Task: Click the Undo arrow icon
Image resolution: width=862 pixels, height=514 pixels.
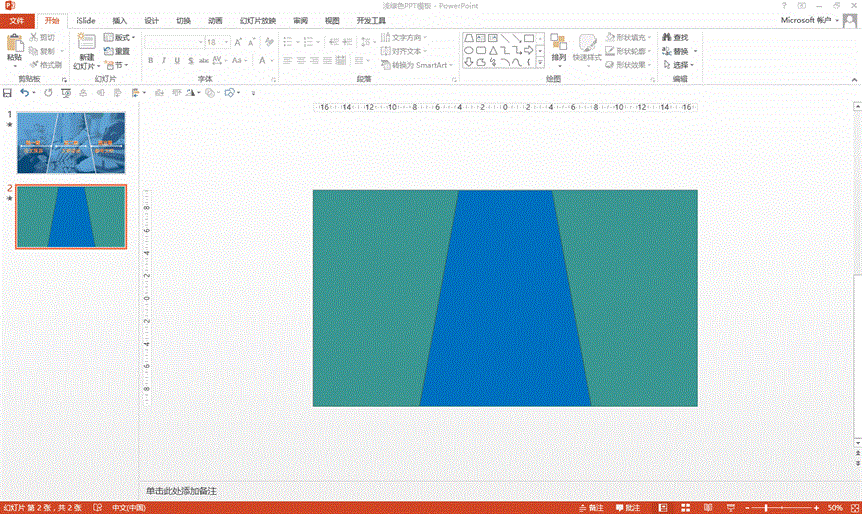Action: pos(25,93)
